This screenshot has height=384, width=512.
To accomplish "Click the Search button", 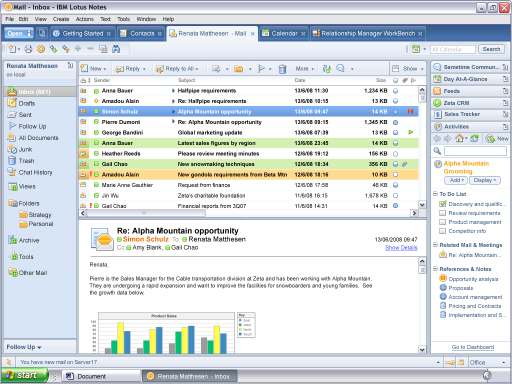I will [x=491, y=49].
